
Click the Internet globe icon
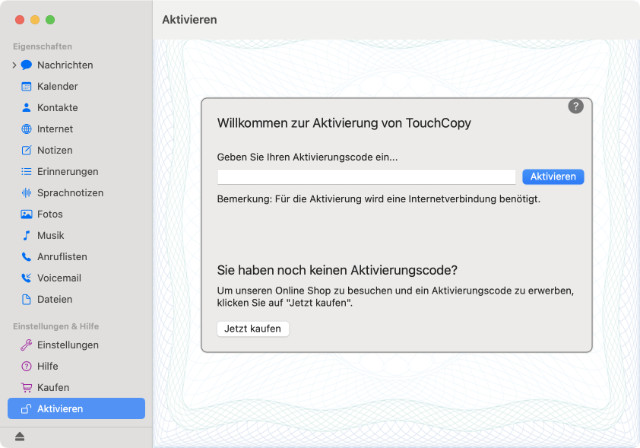(27, 129)
